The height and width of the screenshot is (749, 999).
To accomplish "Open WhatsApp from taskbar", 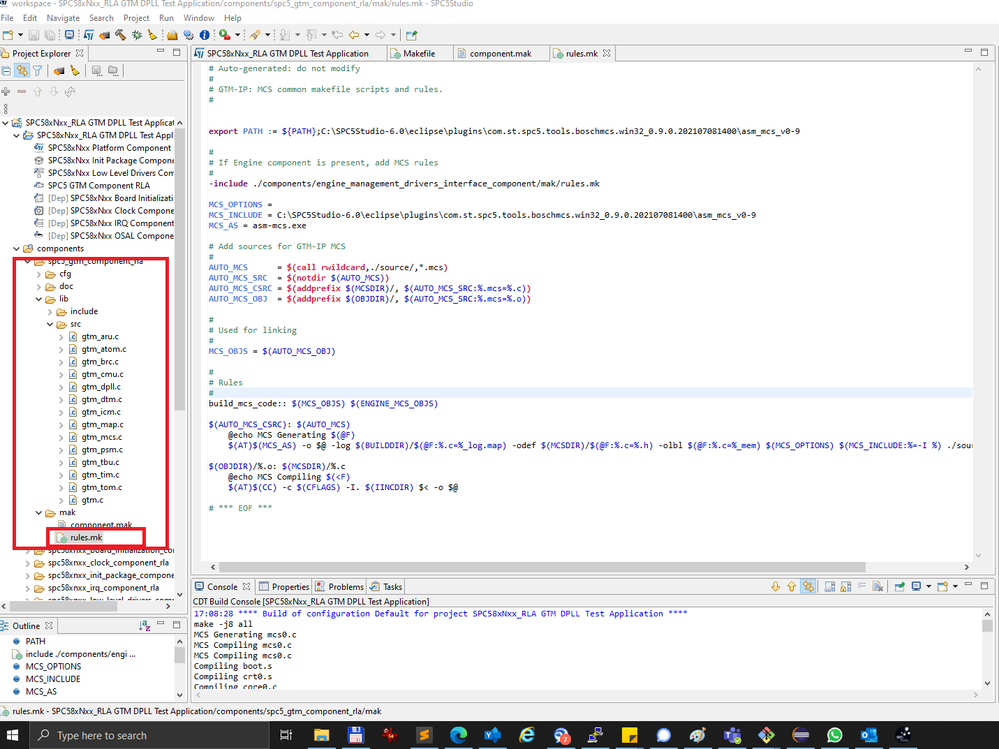I will [834, 735].
